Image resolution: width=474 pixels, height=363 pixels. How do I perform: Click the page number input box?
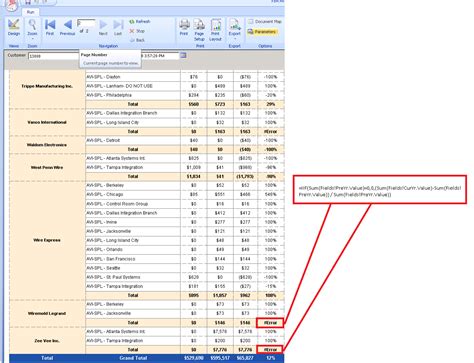point(86,23)
